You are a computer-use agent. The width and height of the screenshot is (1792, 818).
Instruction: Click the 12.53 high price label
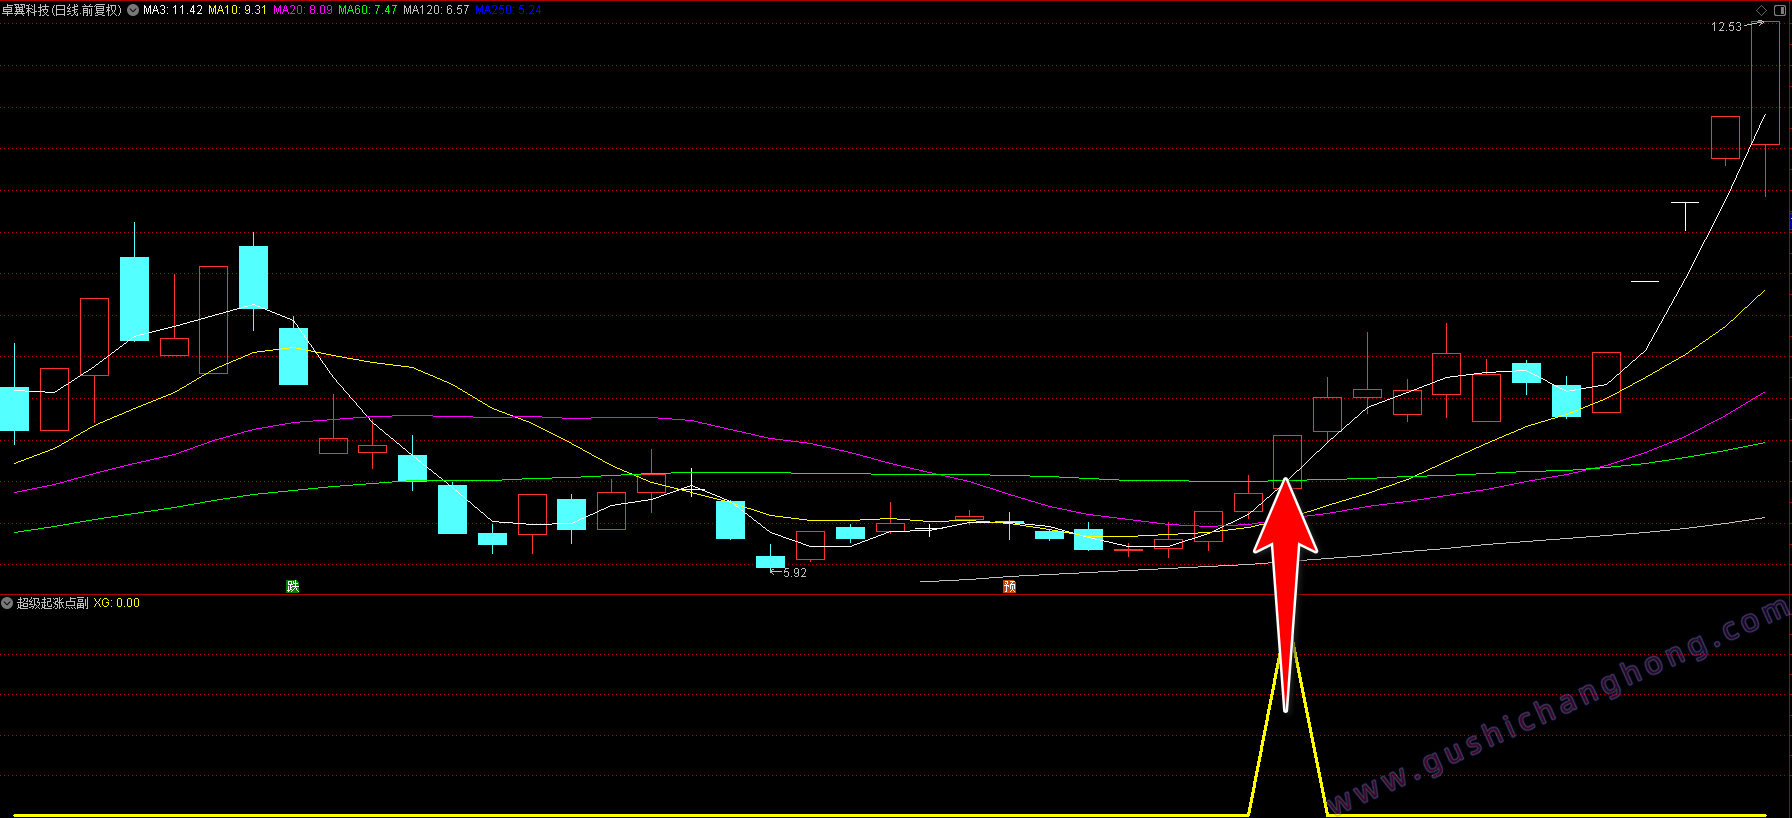1726,27
